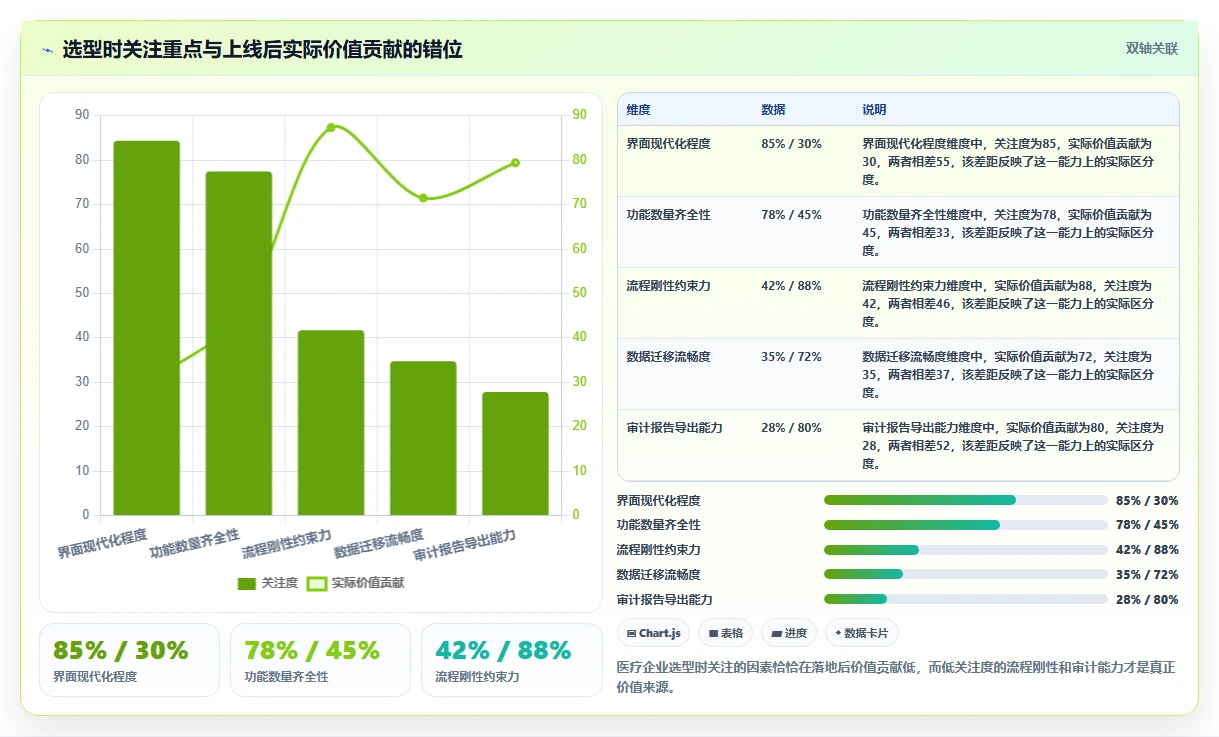Click the Chart.js tag chip
1219x737 pixels.
pos(653,633)
